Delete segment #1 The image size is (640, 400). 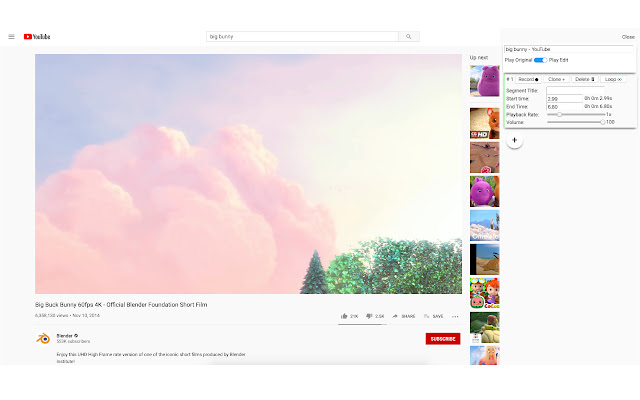(584, 79)
